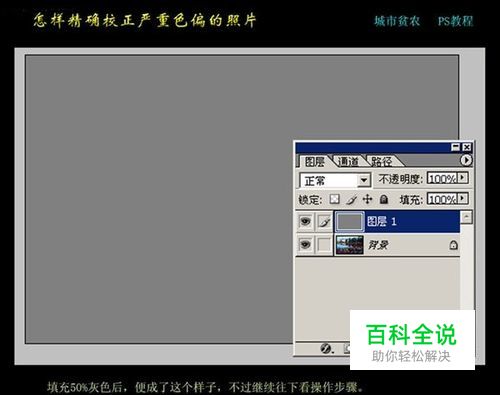The image size is (500, 395).
Task: Switch to the 图层 (Layers) tab
Action: [x=314, y=162]
